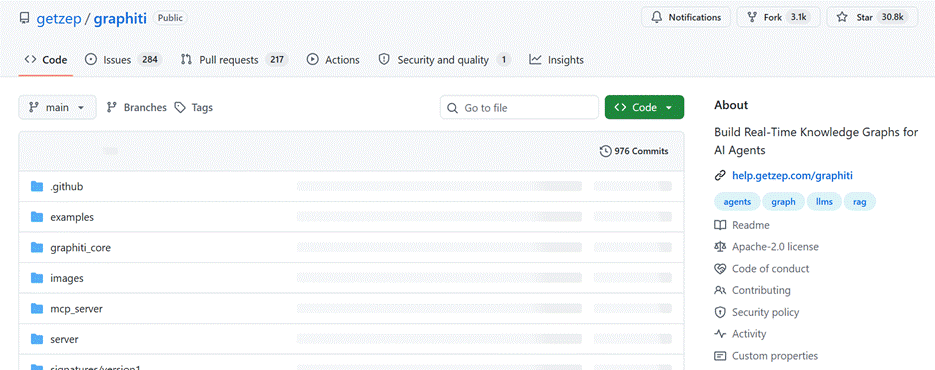Open the Readme link

[x=751, y=225]
